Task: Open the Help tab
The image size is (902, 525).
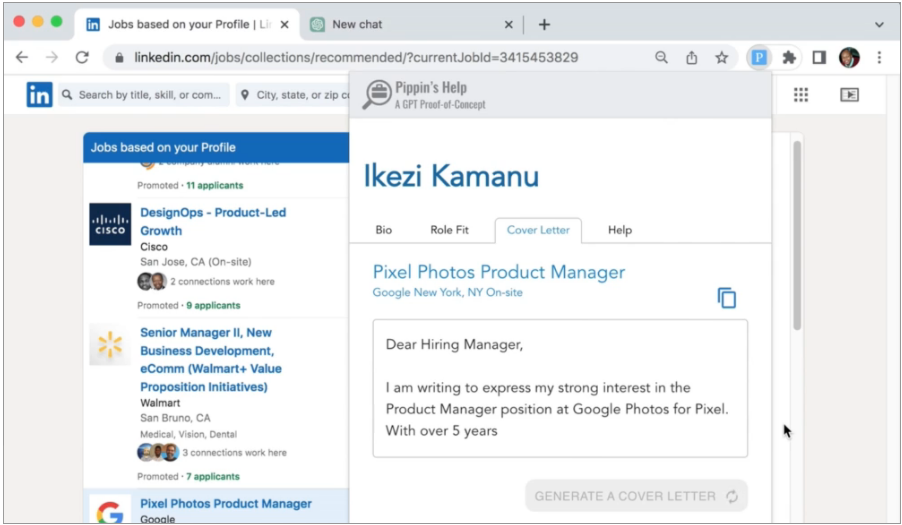Action: 620,230
